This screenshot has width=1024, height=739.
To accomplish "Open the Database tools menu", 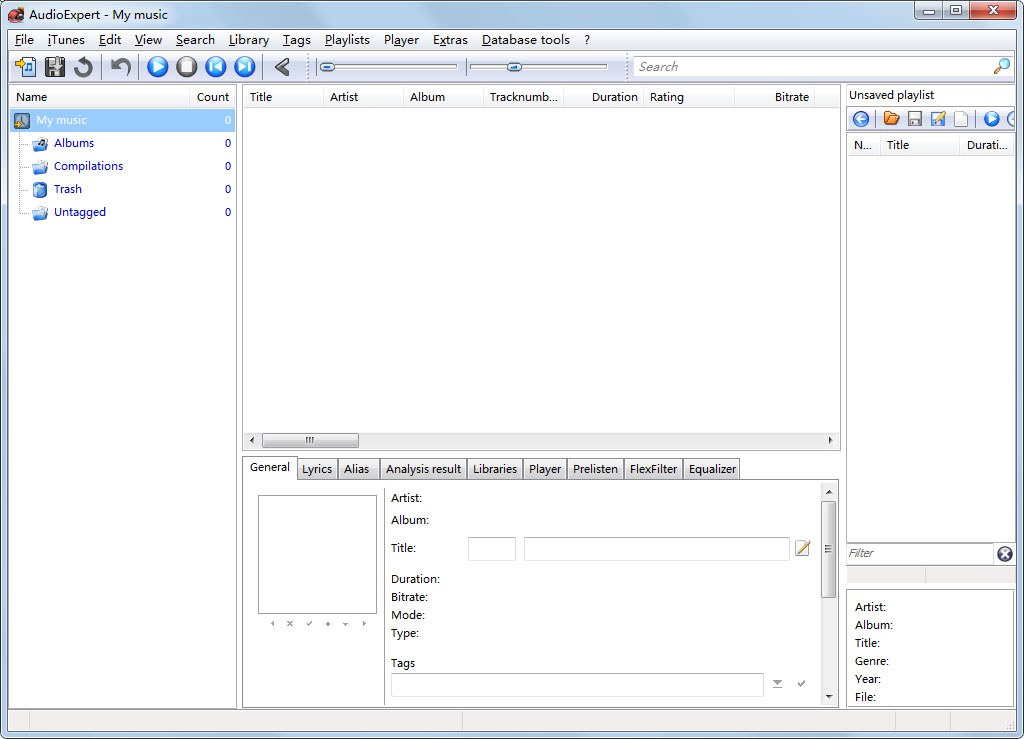I will 525,40.
